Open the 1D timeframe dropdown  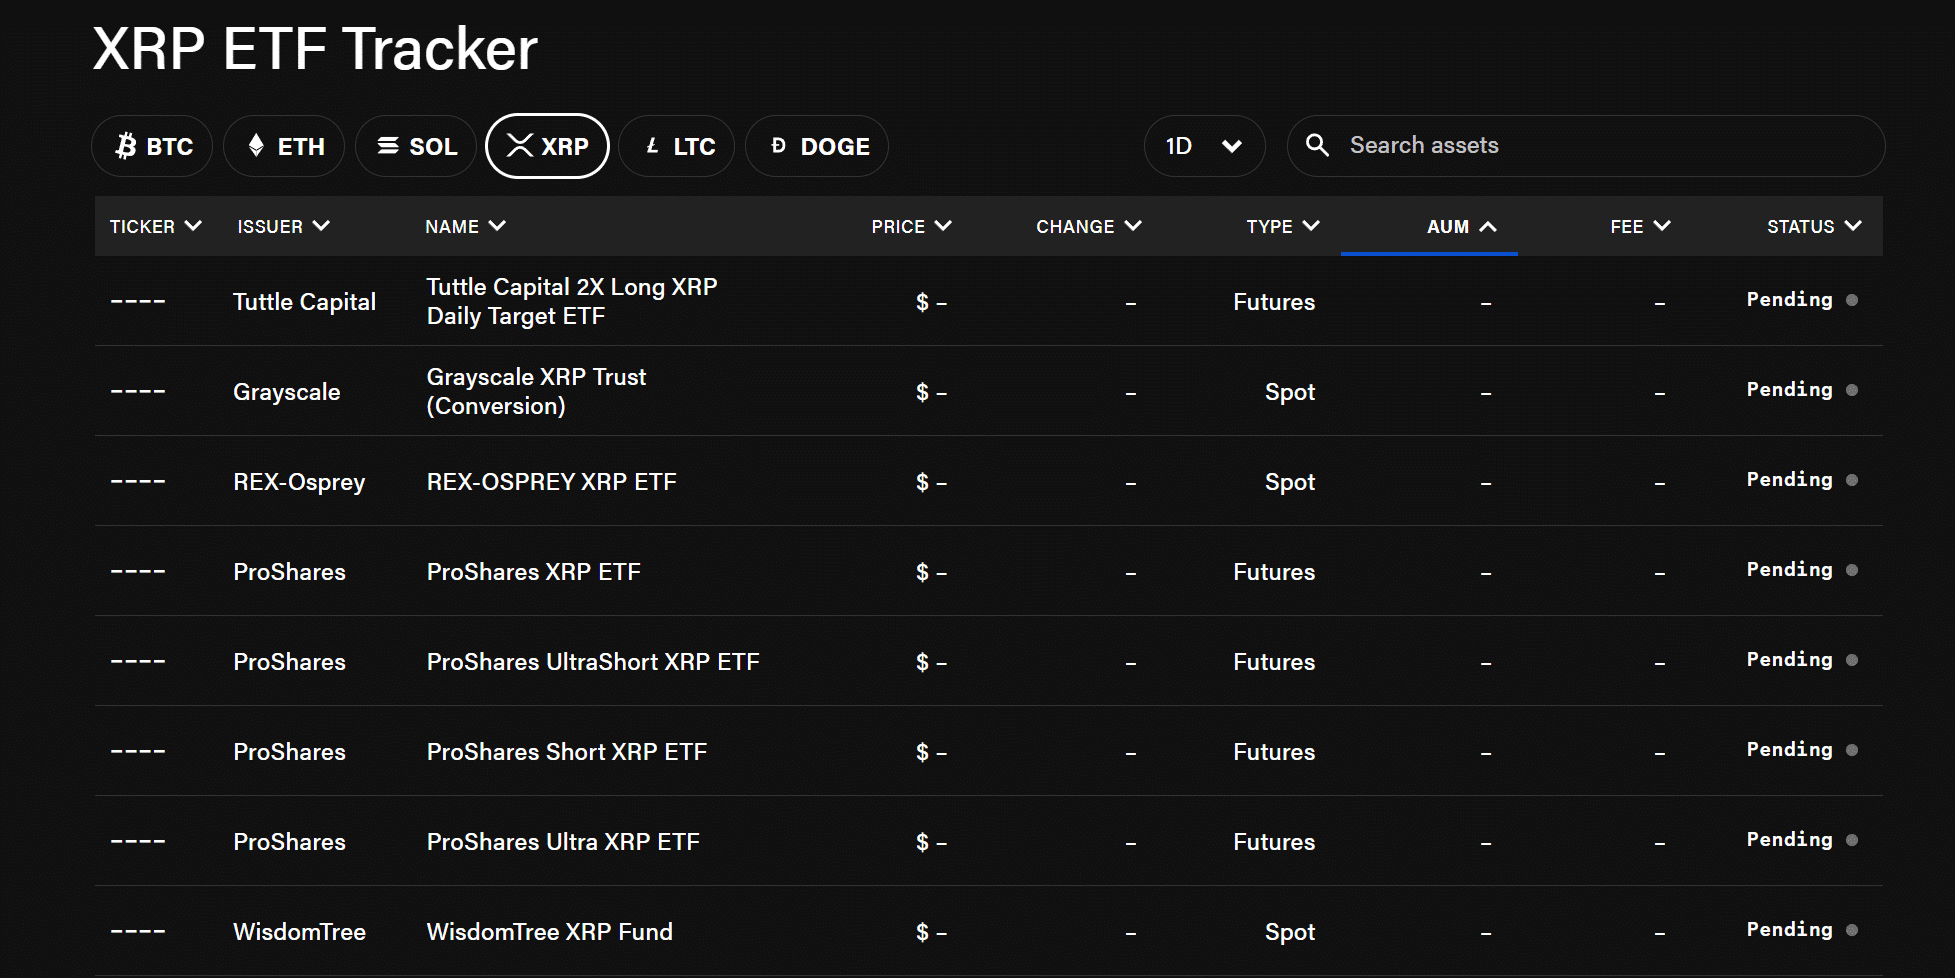click(x=1204, y=146)
